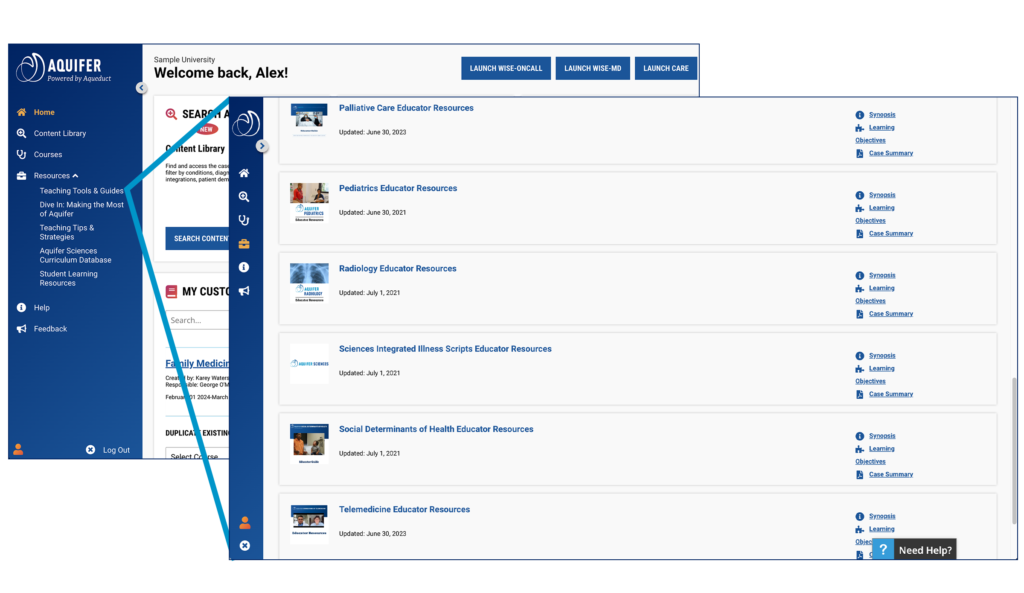Click the Social Determinants of Health thumbnail
Viewport: 1024px width, 593px height.
pyautogui.click(x=309, y=443)
